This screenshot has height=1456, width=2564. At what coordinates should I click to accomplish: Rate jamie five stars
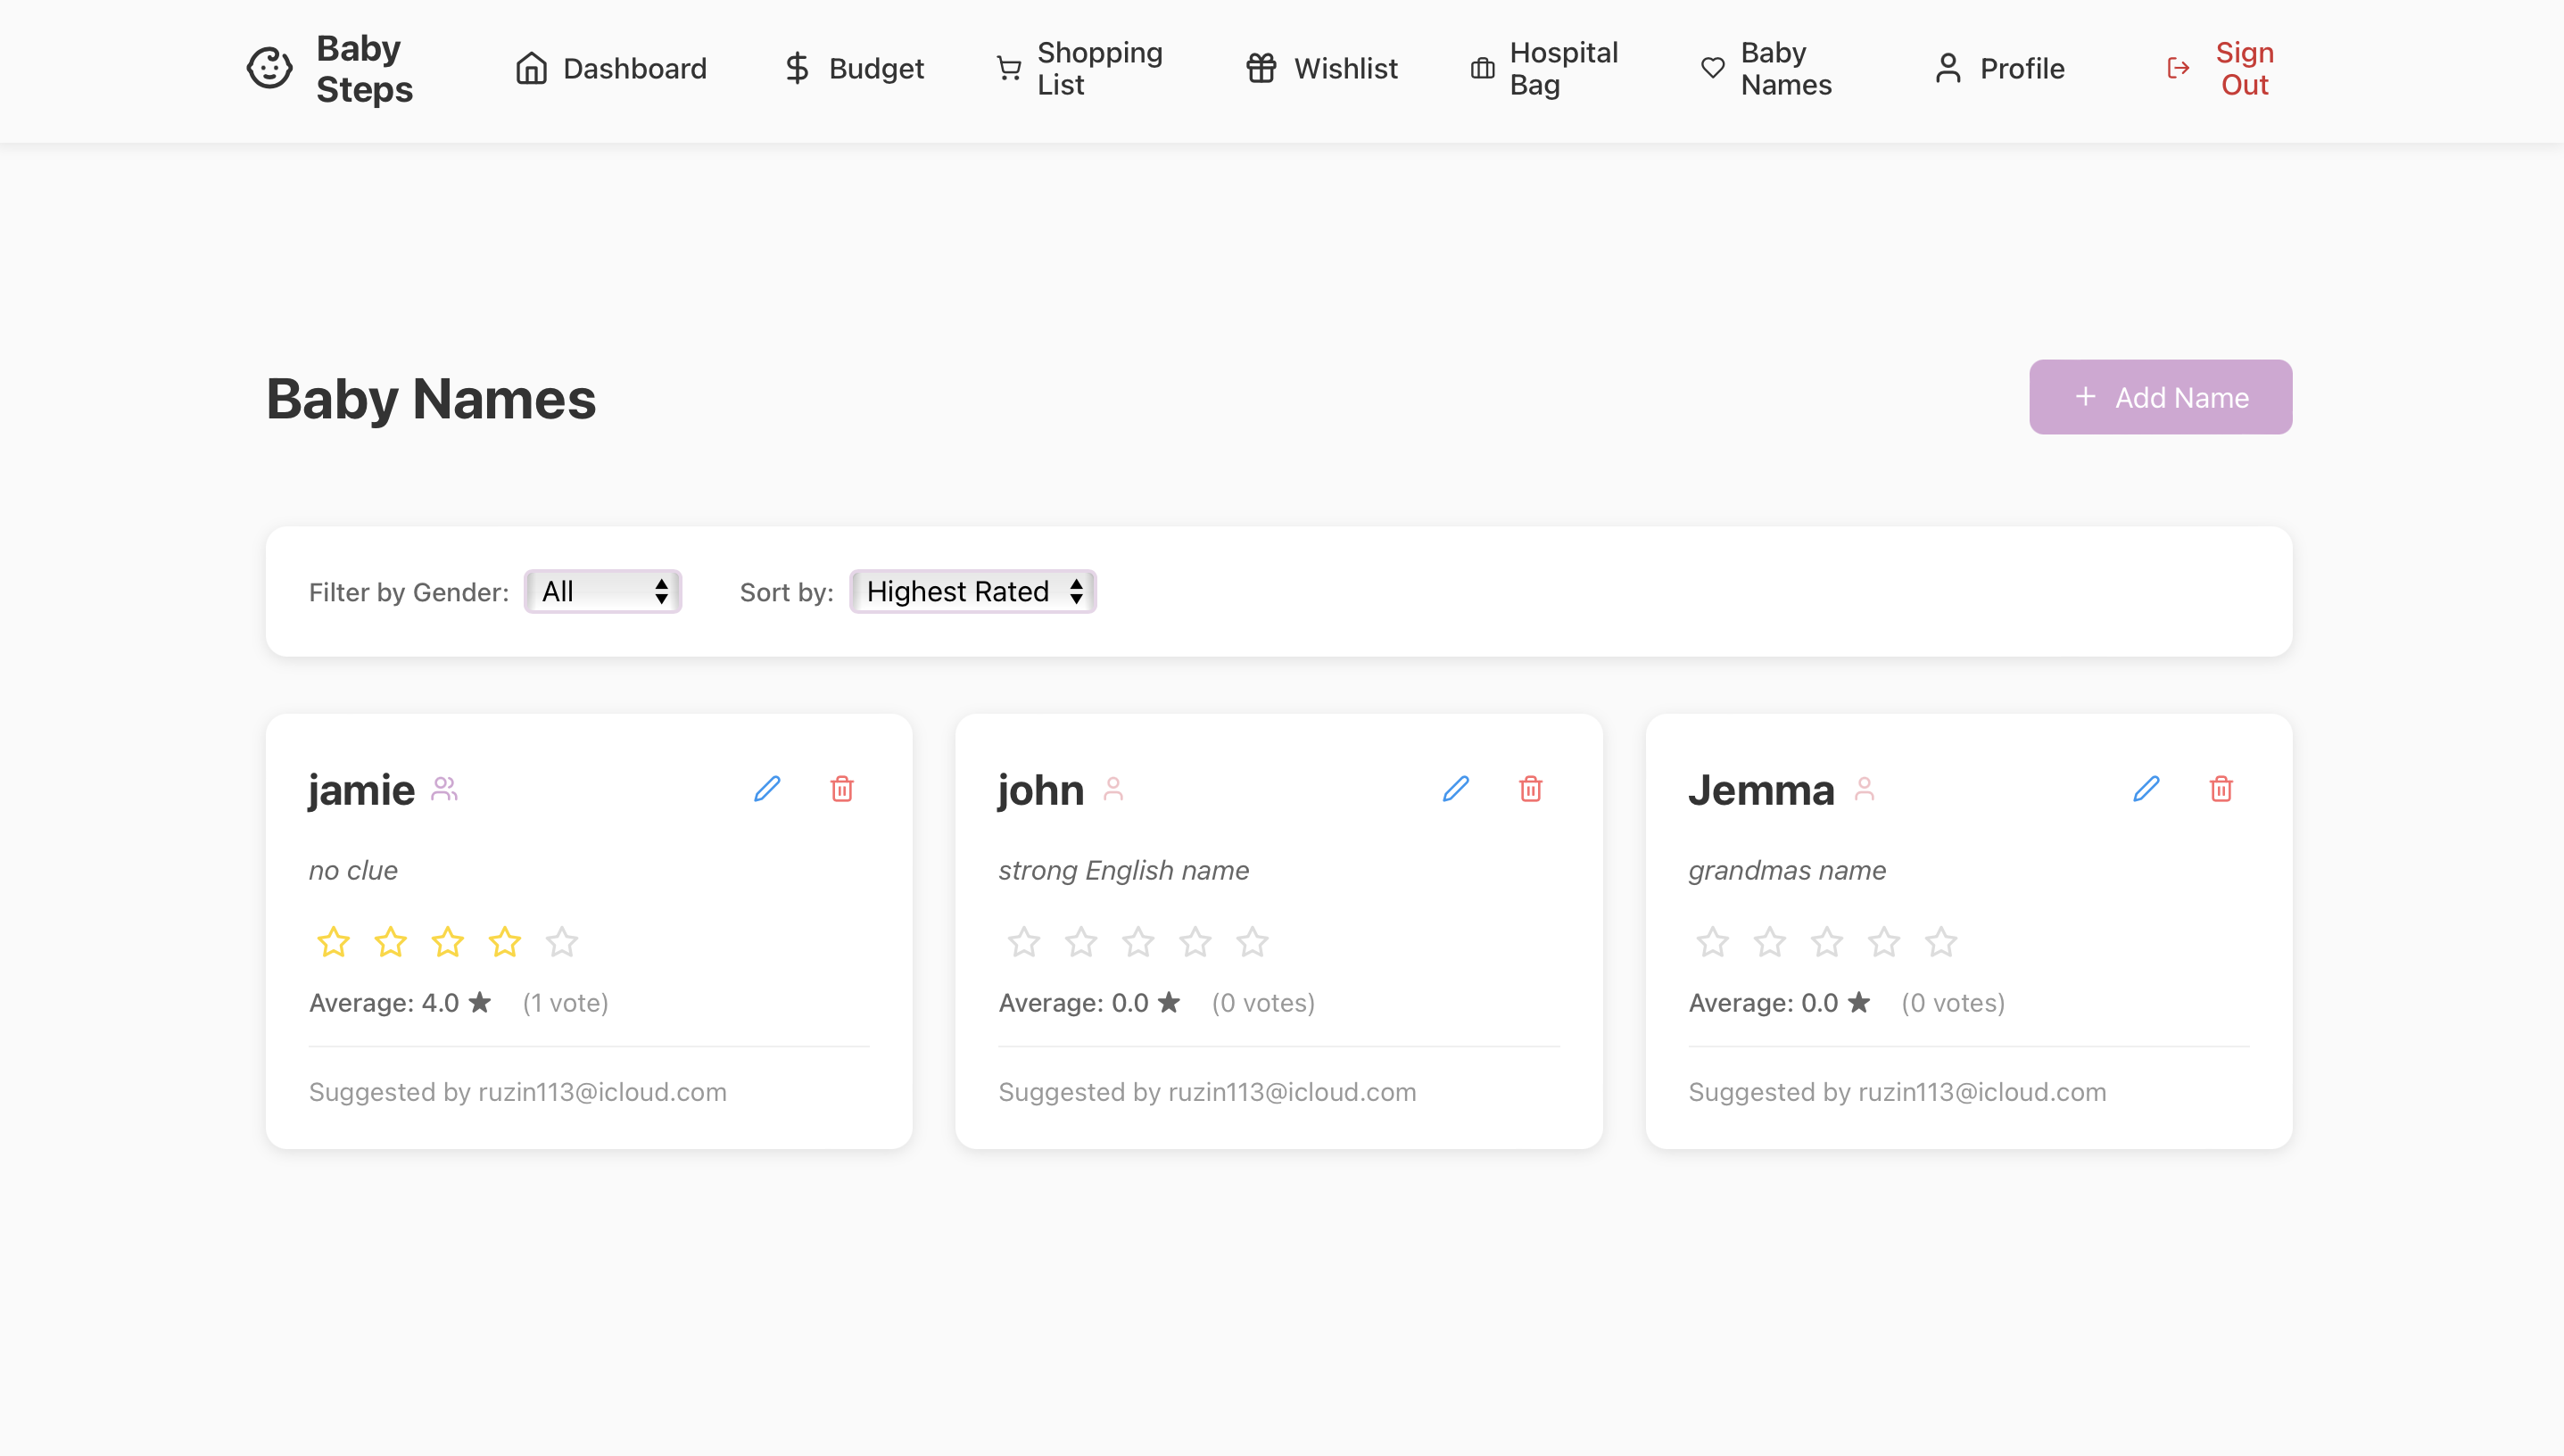[562, 942]
